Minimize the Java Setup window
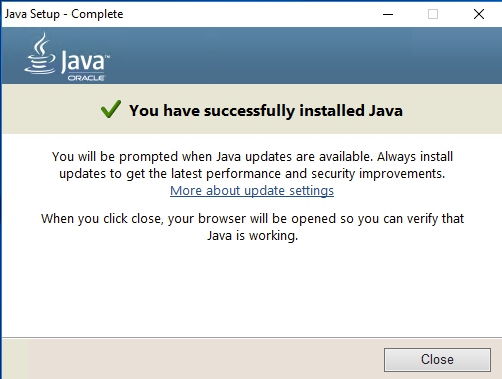Screen dimensions: 502x379 point(388,14)
